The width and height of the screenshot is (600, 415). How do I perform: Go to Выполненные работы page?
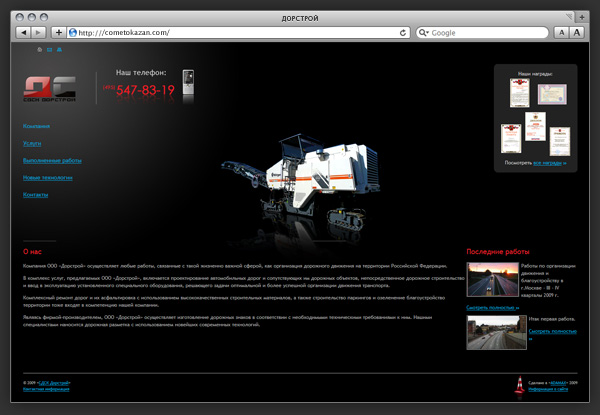51,160
